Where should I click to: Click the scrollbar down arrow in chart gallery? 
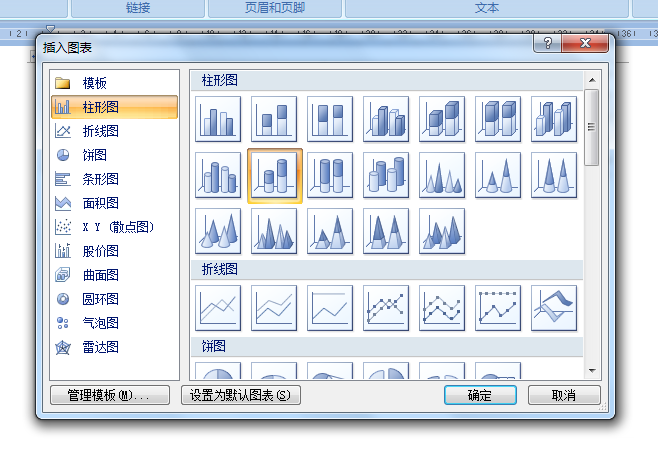pyautogui.click(x=592, y=371)
